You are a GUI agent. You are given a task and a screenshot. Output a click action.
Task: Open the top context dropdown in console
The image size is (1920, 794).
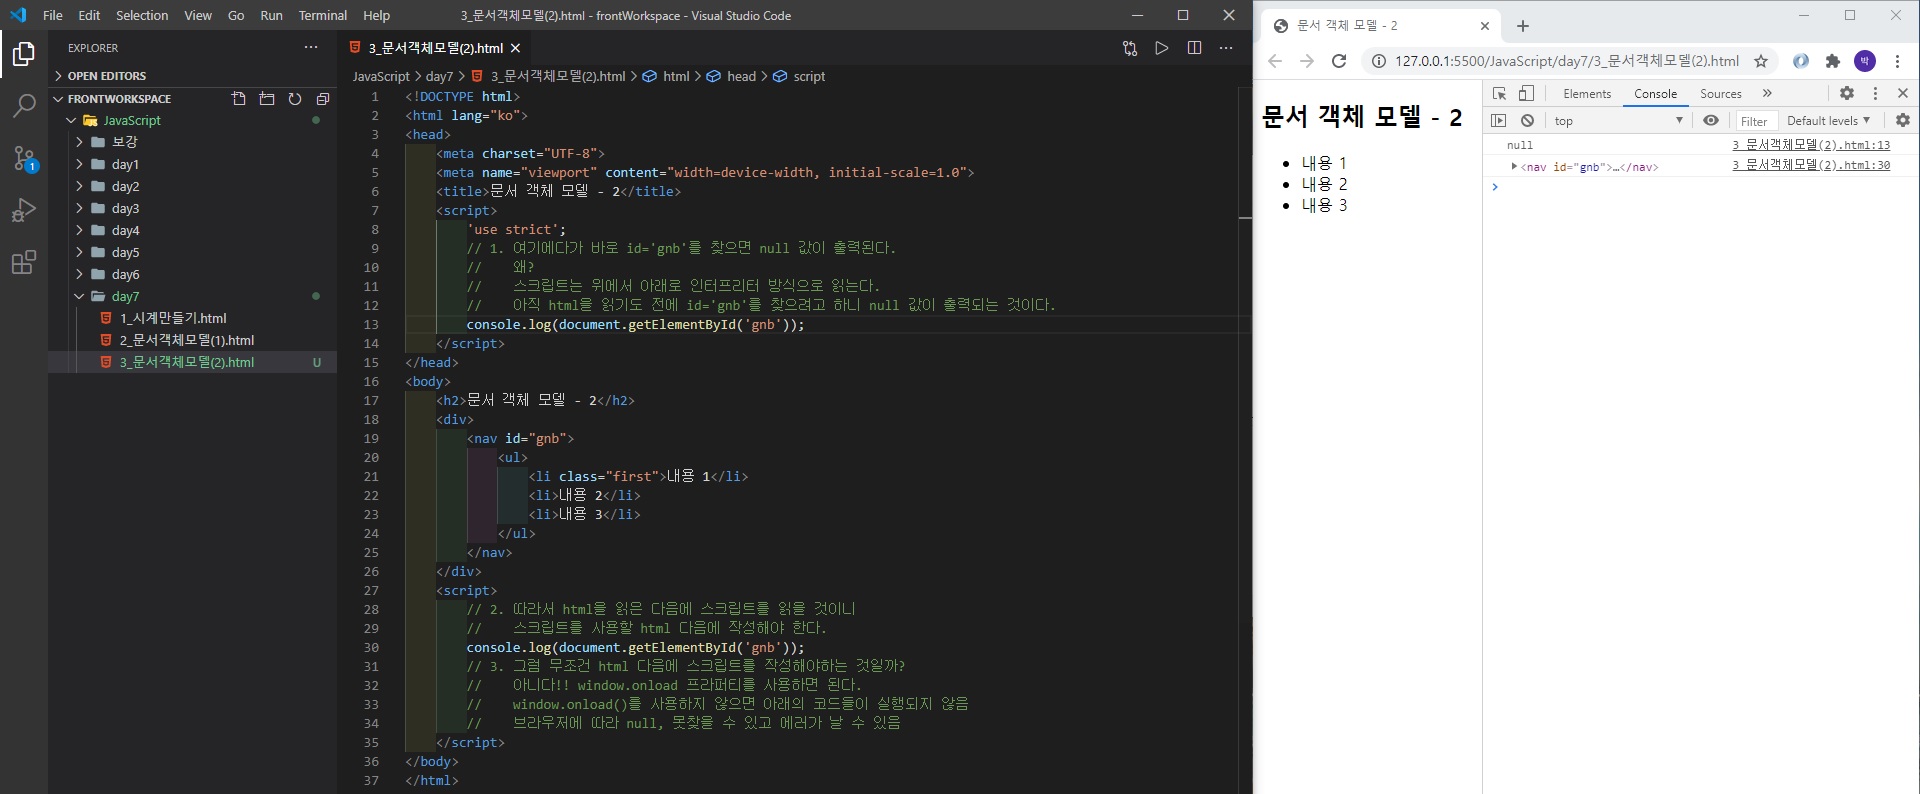pos(1619,120)
